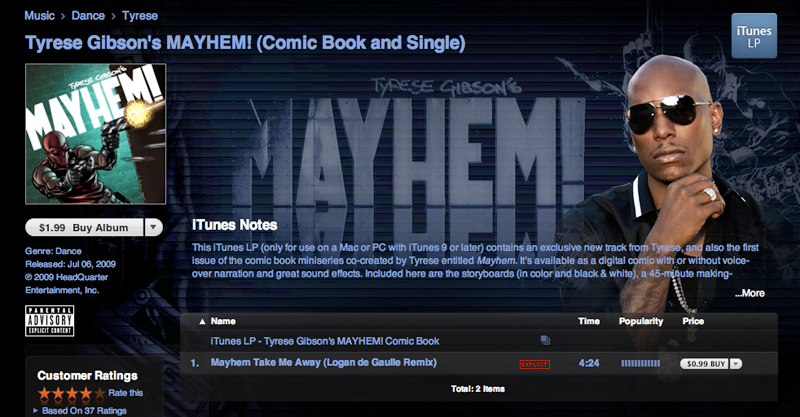Click the iTunes LP badge icon

click(x=754, y=36)
